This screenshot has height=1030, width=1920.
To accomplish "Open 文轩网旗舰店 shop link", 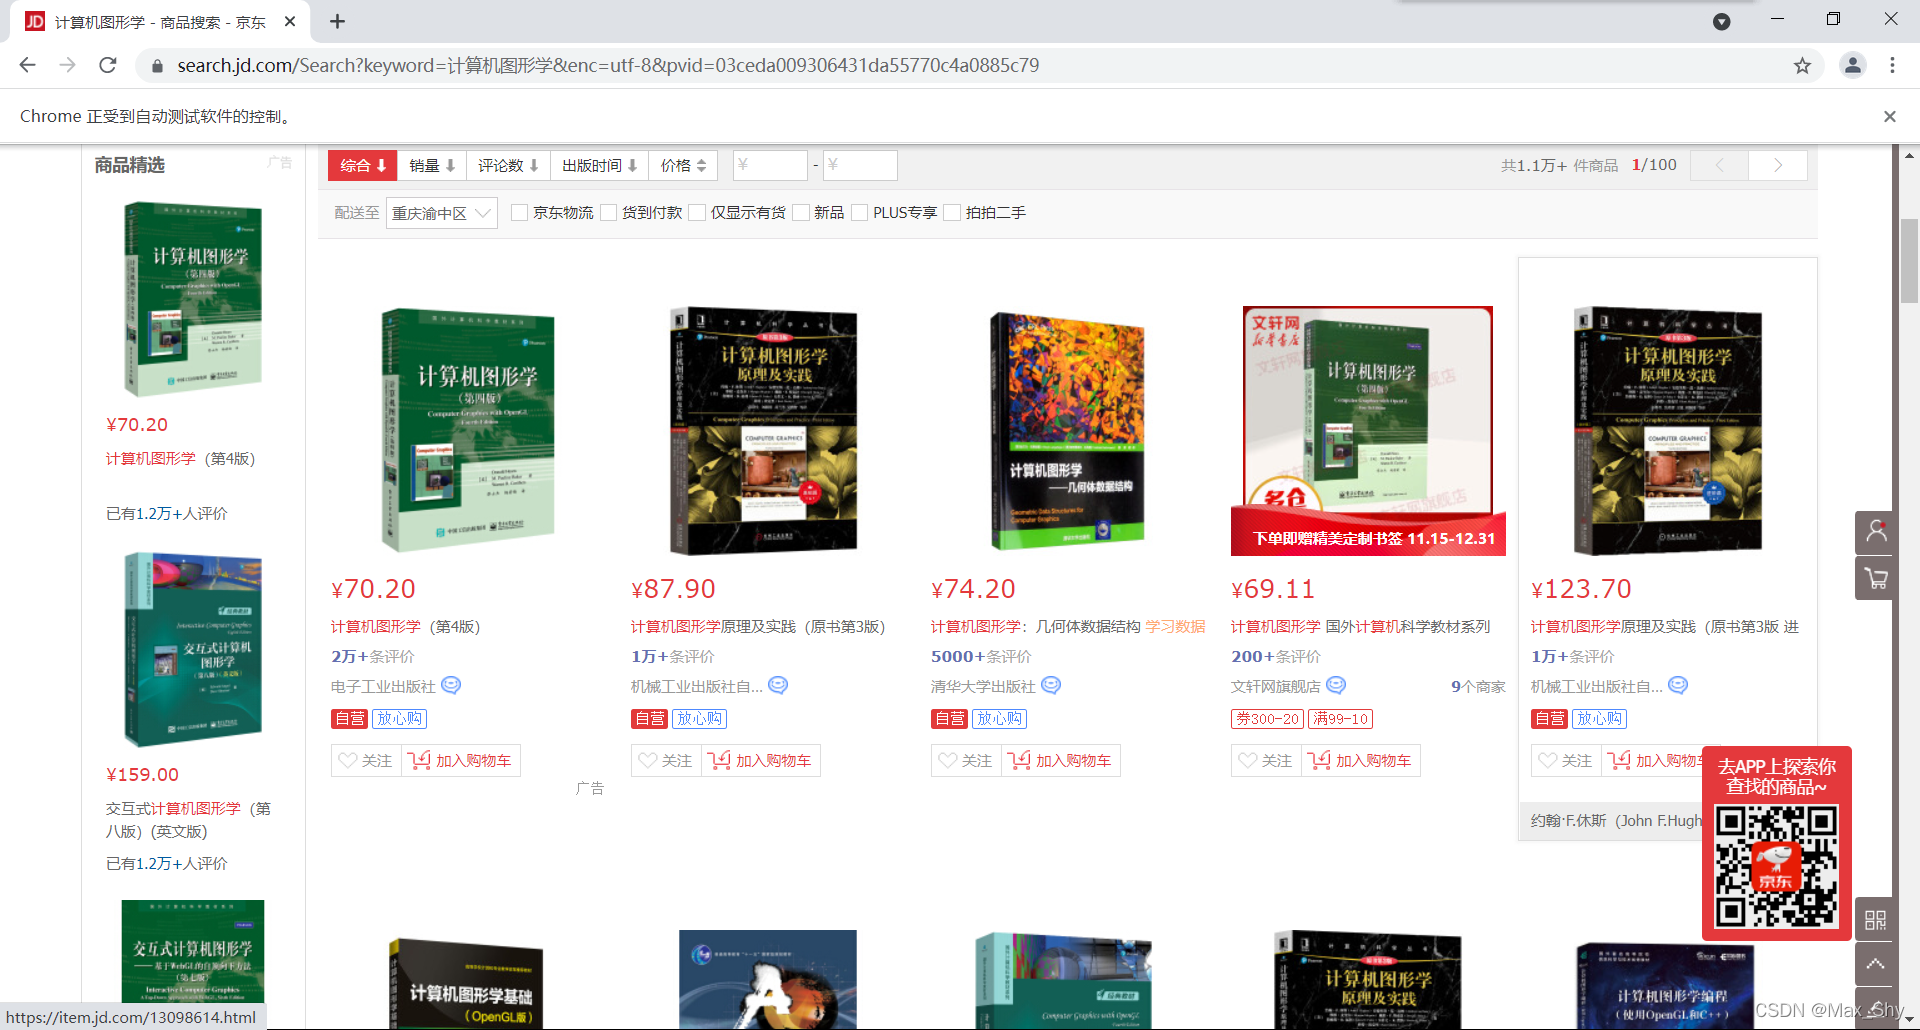I will [1276, 686].
